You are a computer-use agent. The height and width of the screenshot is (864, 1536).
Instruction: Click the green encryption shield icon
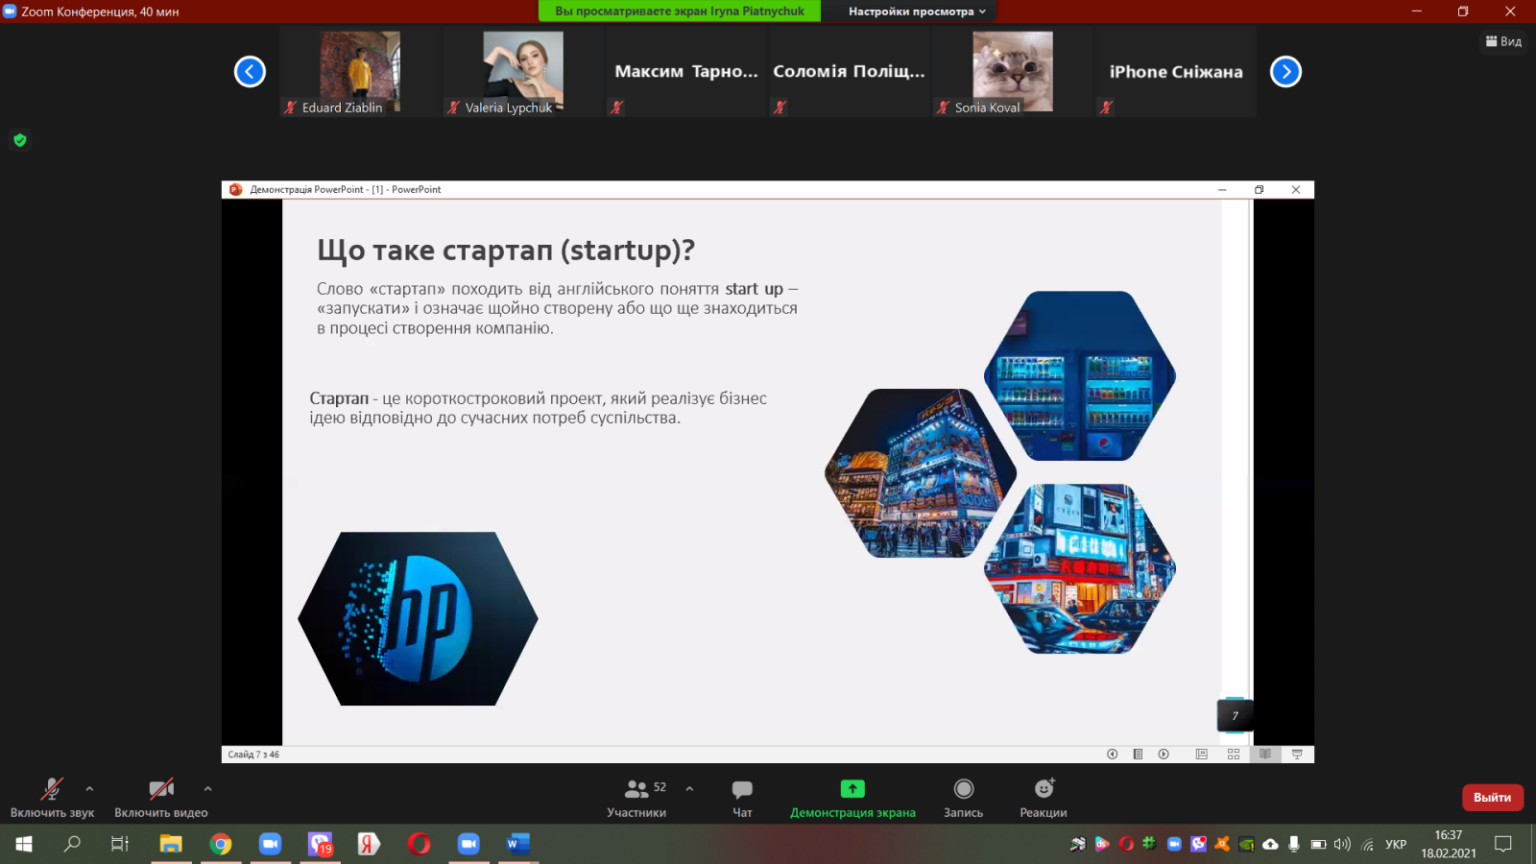20,140
